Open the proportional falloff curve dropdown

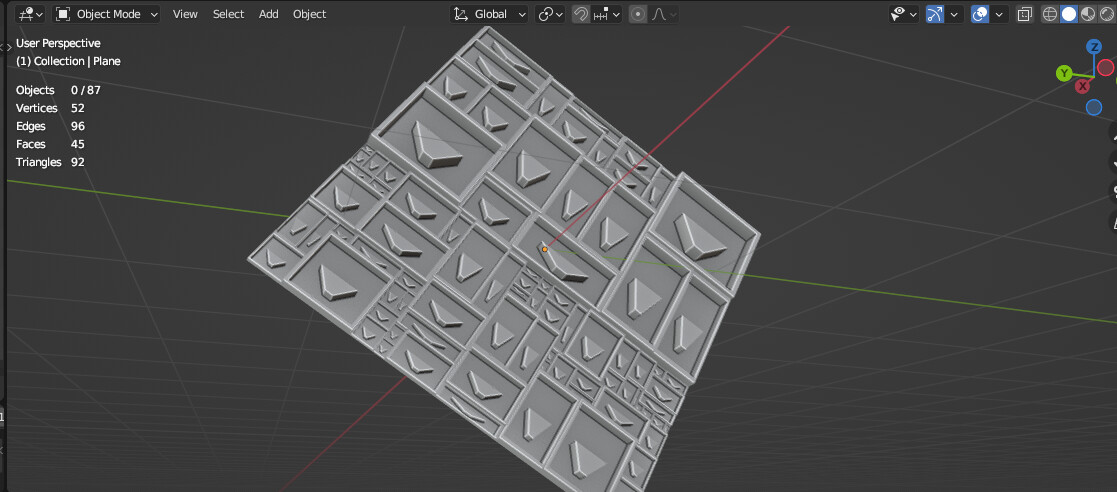tap(663, 14)
